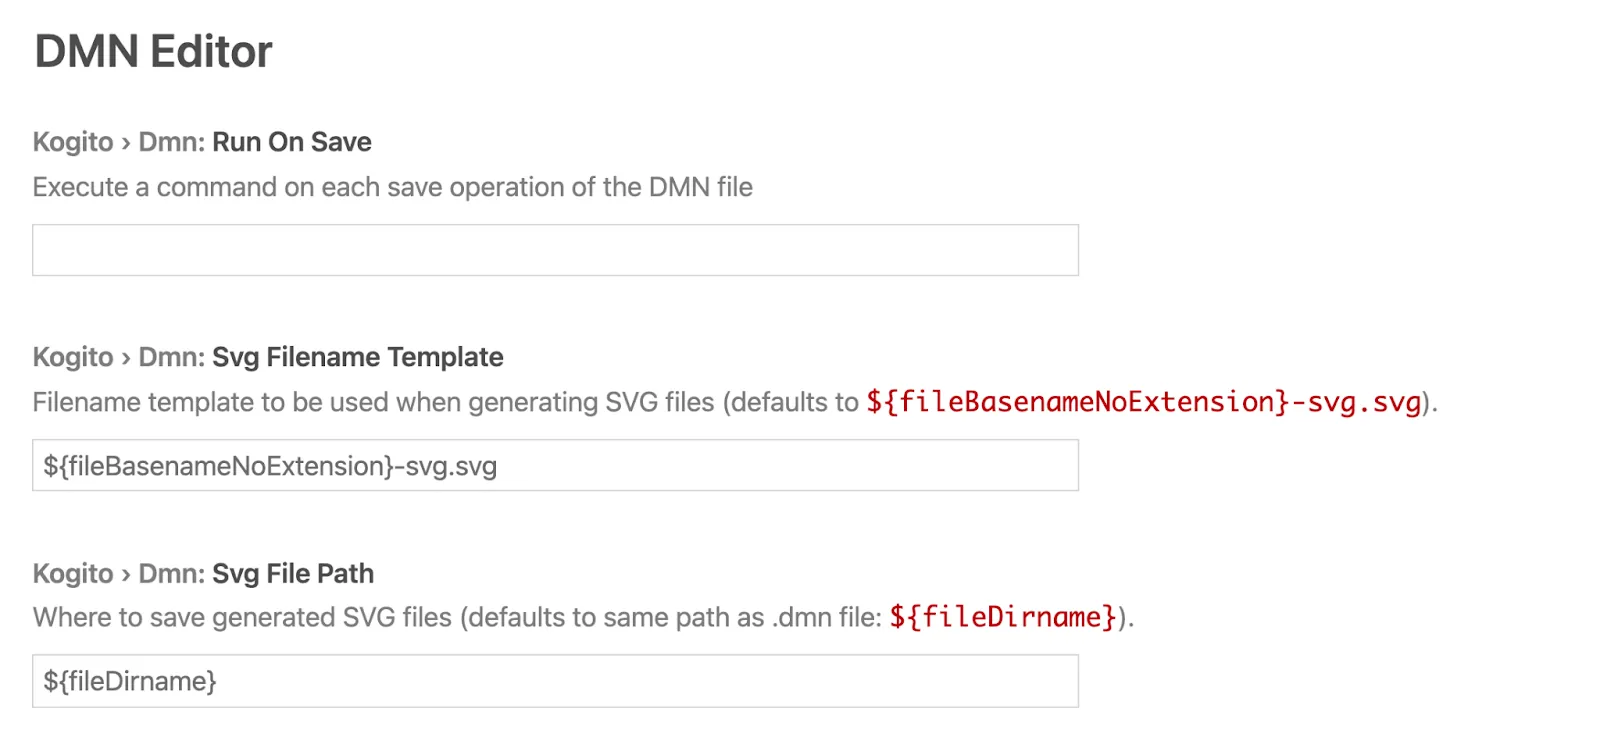This screenshot has width=1600, height=730.
Task: Click into the Svg File Path input field
Action: coord(555,681)
